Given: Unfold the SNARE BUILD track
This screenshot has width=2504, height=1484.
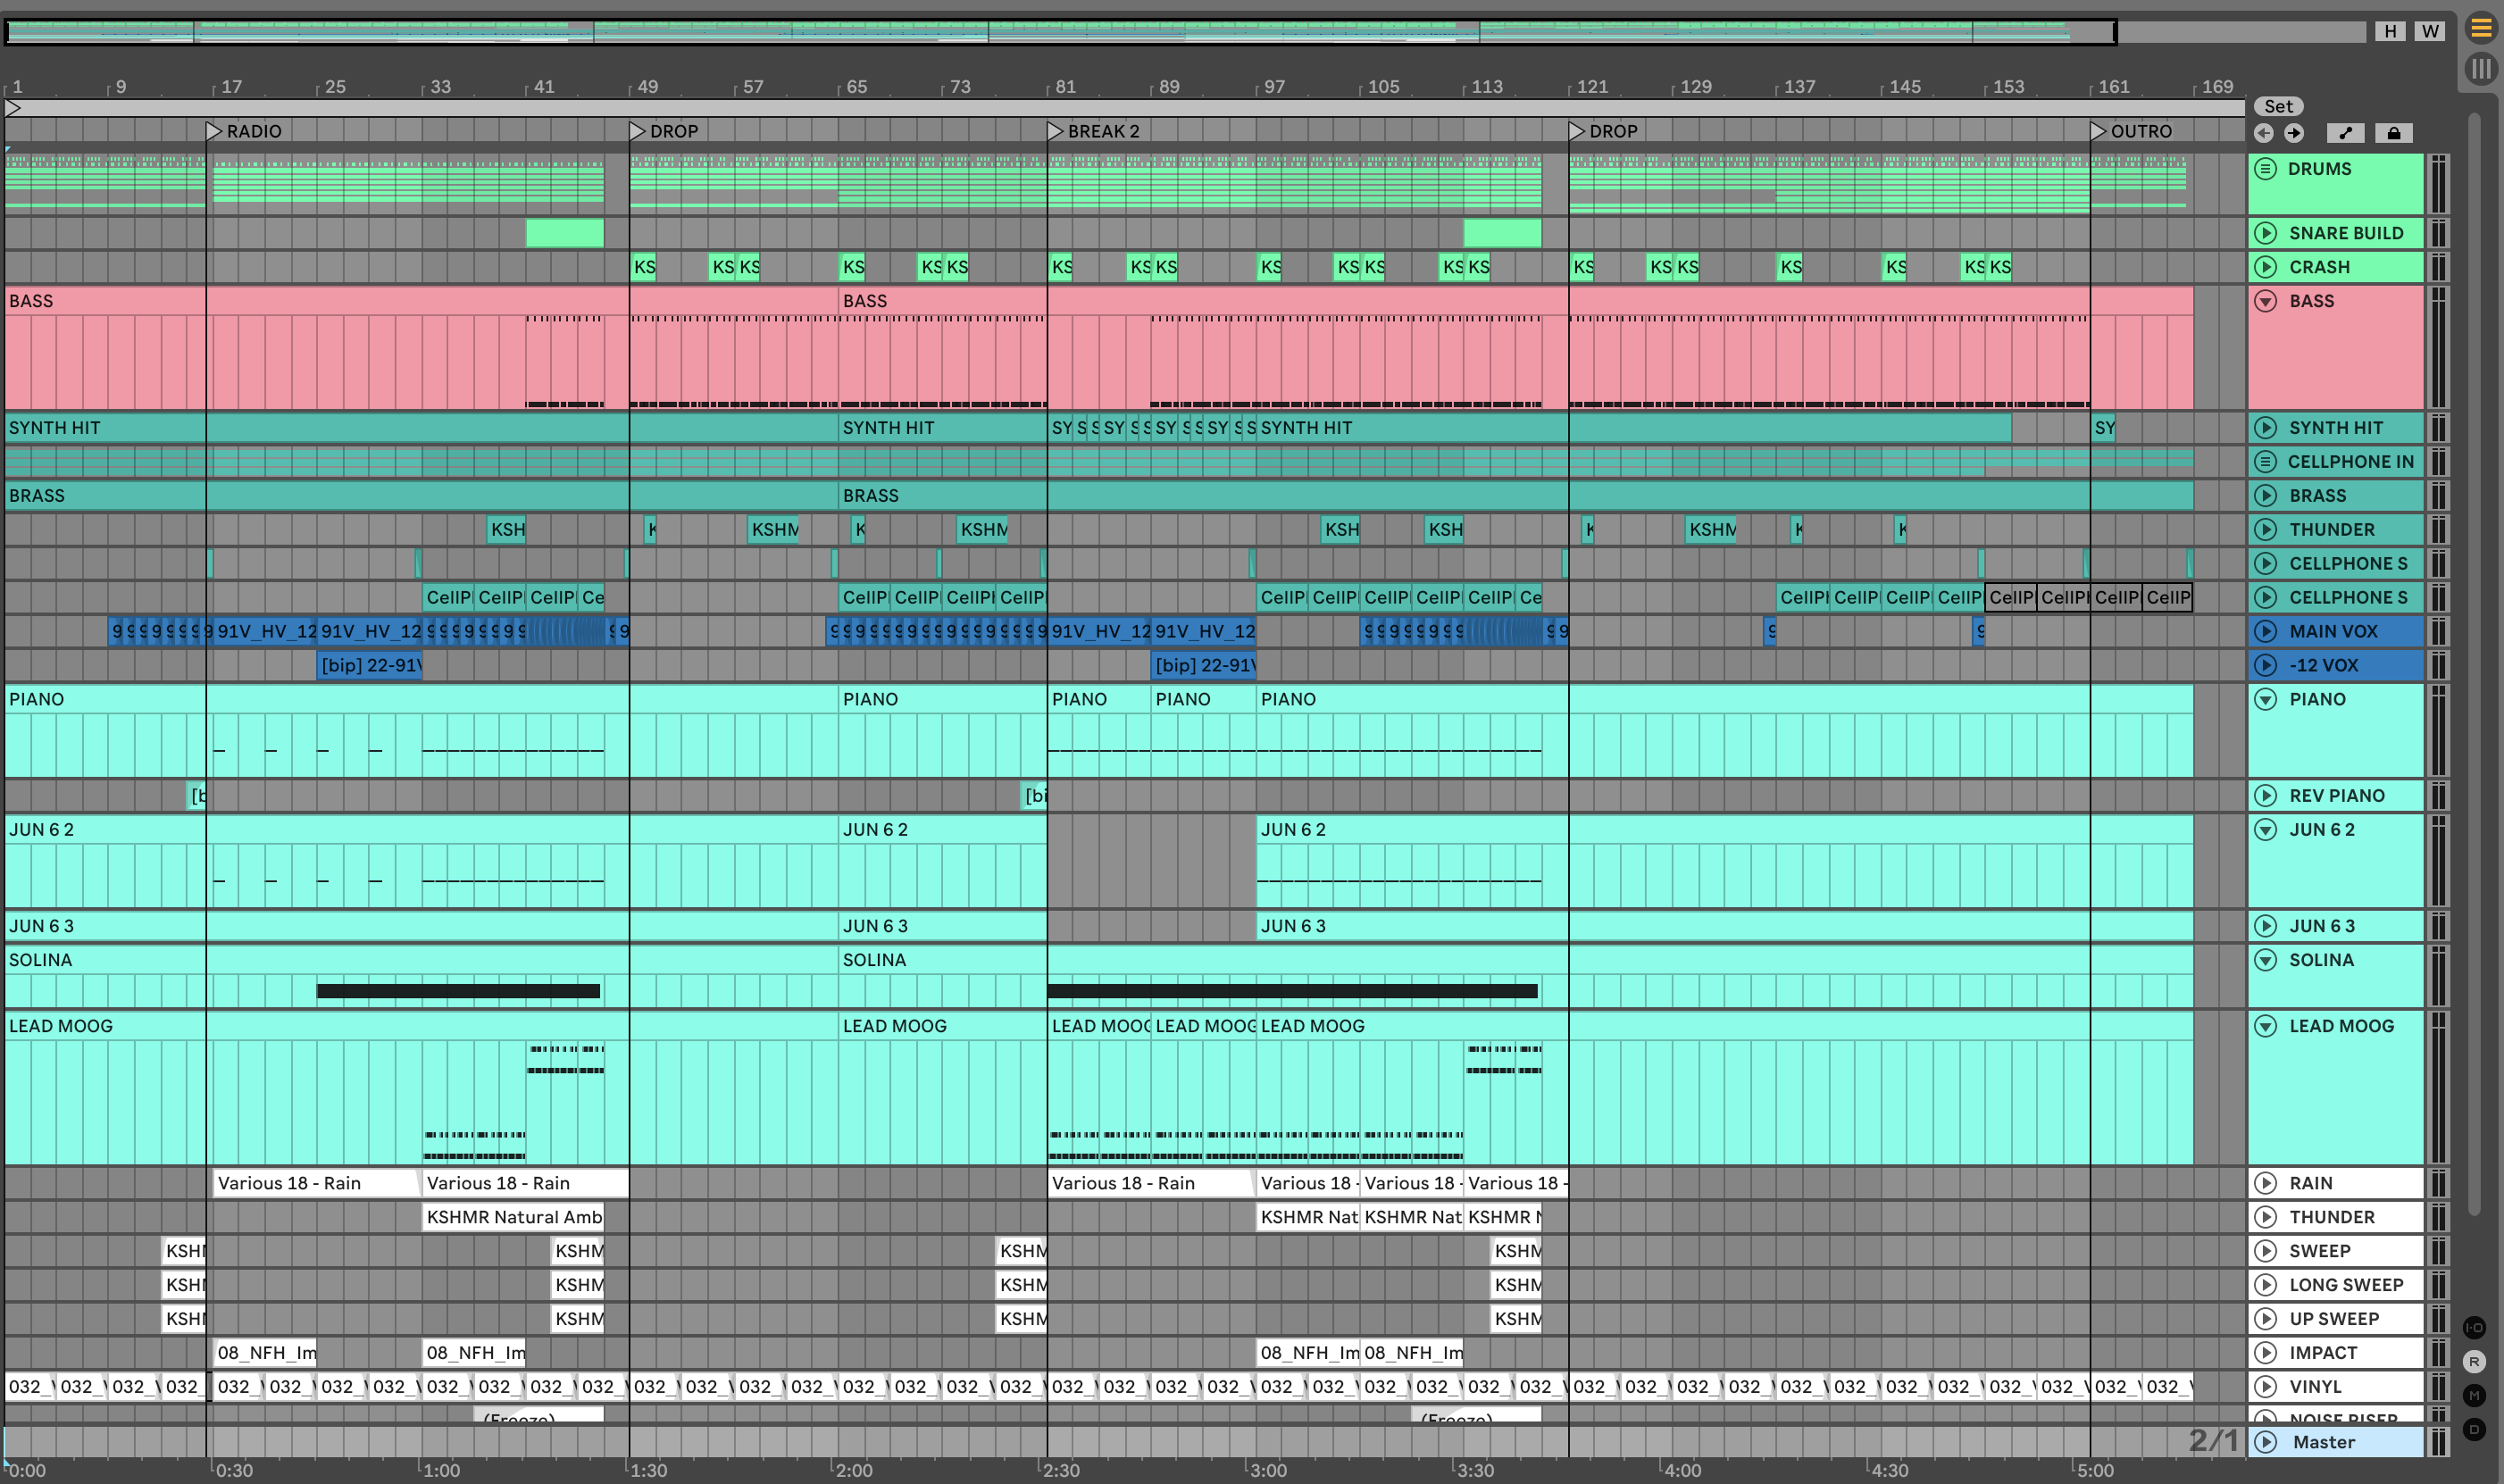Looking at the screenshot, I should pyautogui.click(x=2266, y=233).
